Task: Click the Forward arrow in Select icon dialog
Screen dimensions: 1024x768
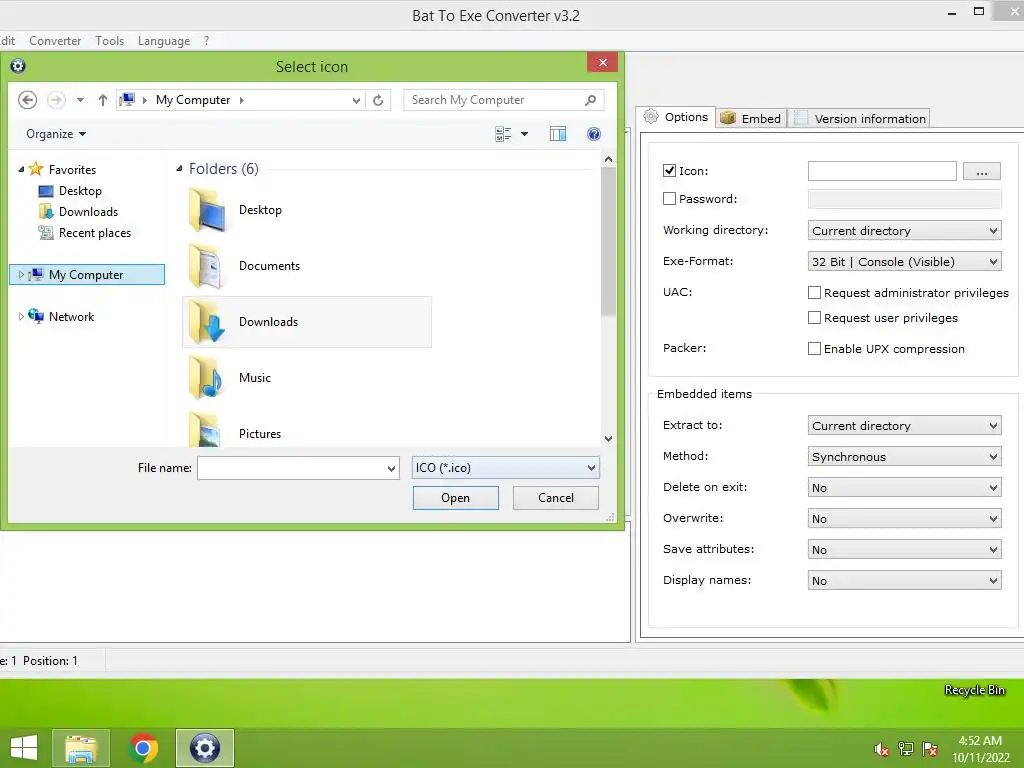Action: point(57,100)
